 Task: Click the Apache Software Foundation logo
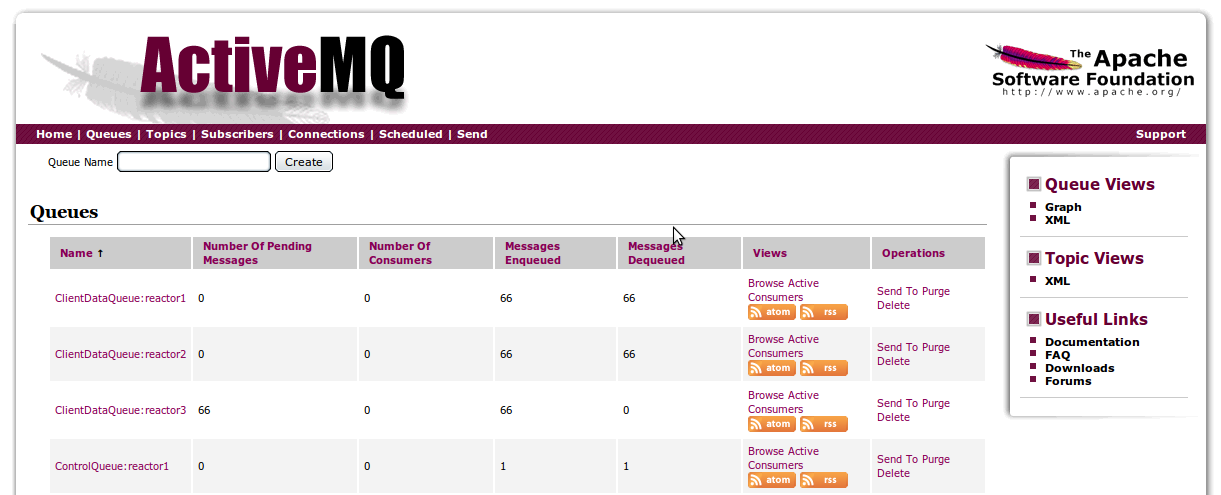point(1090,70)
